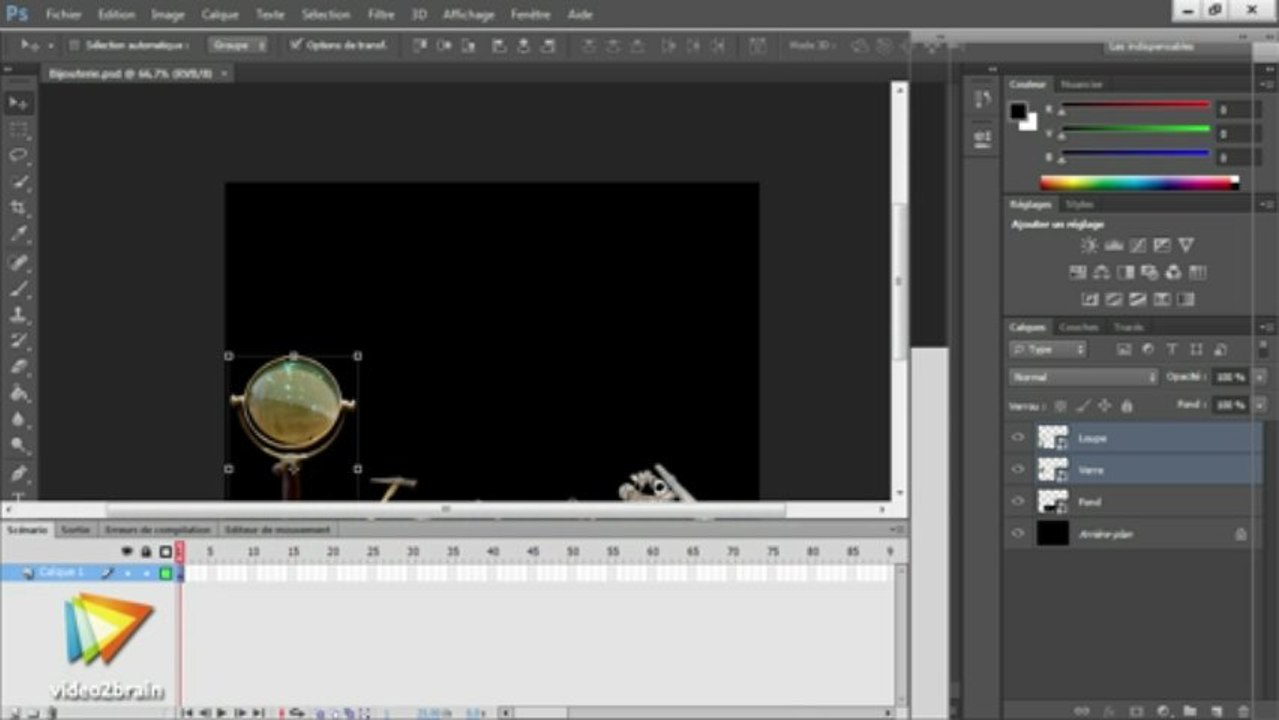Image resolution: width=1279 pixels, height=720 pixels.
Task: Open the blend mode Normal dropdown
Action: point(1083,377)
